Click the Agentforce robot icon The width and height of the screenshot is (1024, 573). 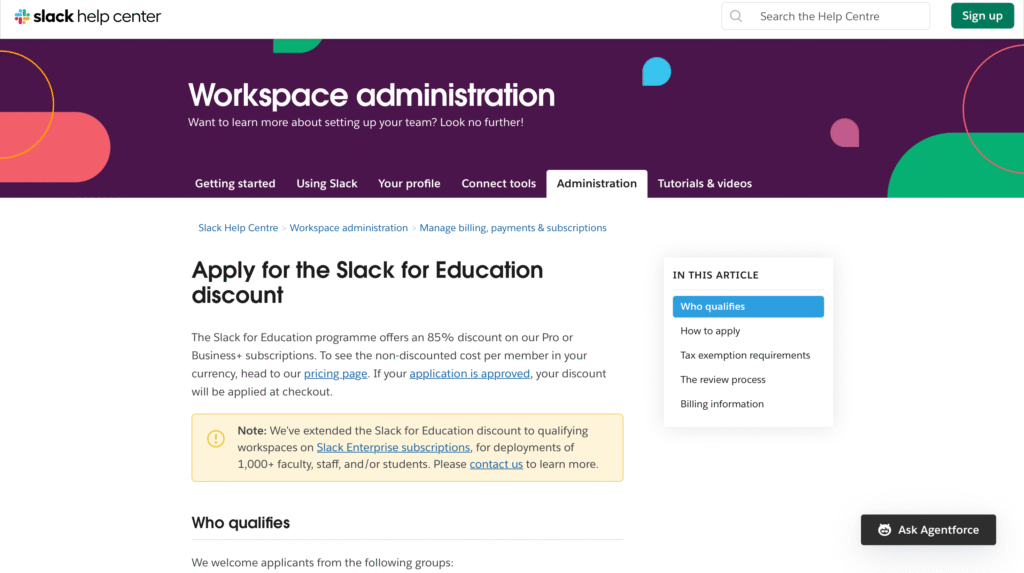click(x=884, y=530)
